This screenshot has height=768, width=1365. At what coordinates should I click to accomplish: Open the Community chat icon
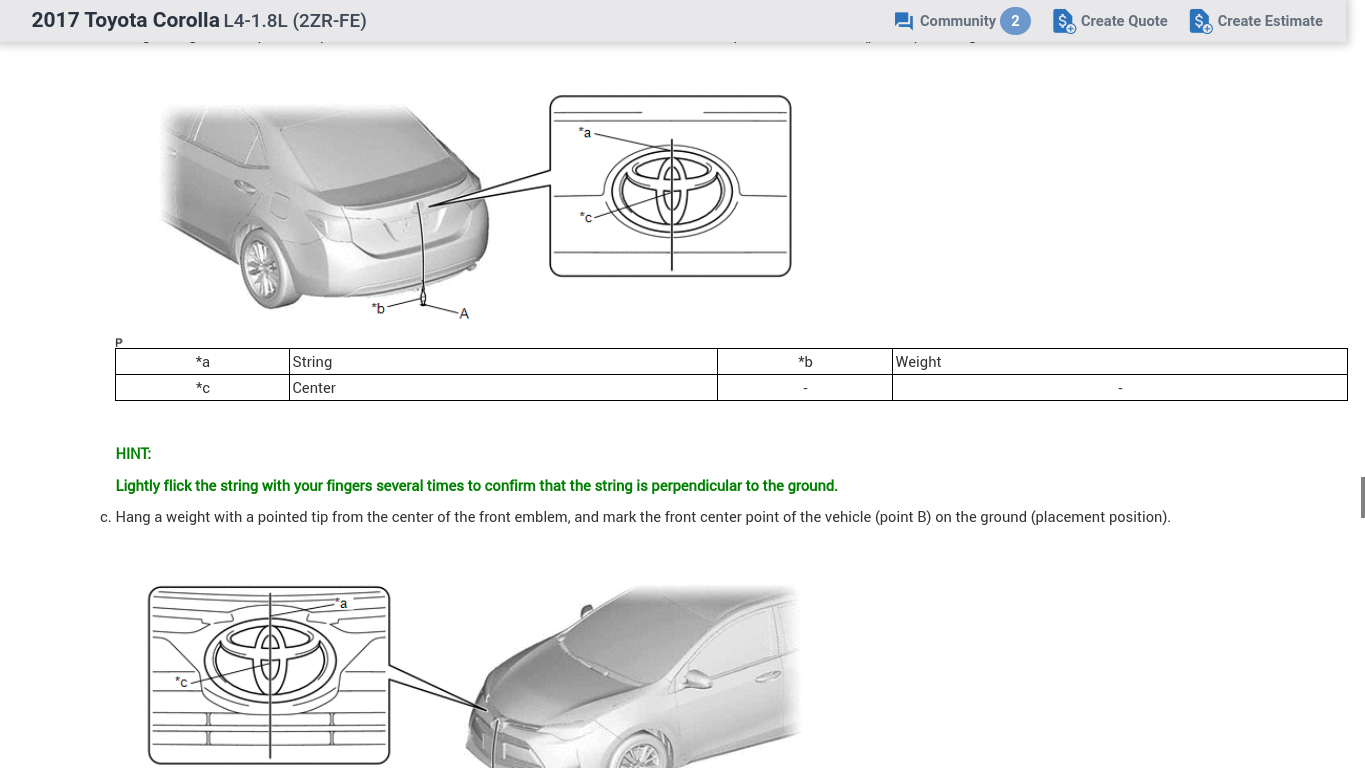coord(904,21)
